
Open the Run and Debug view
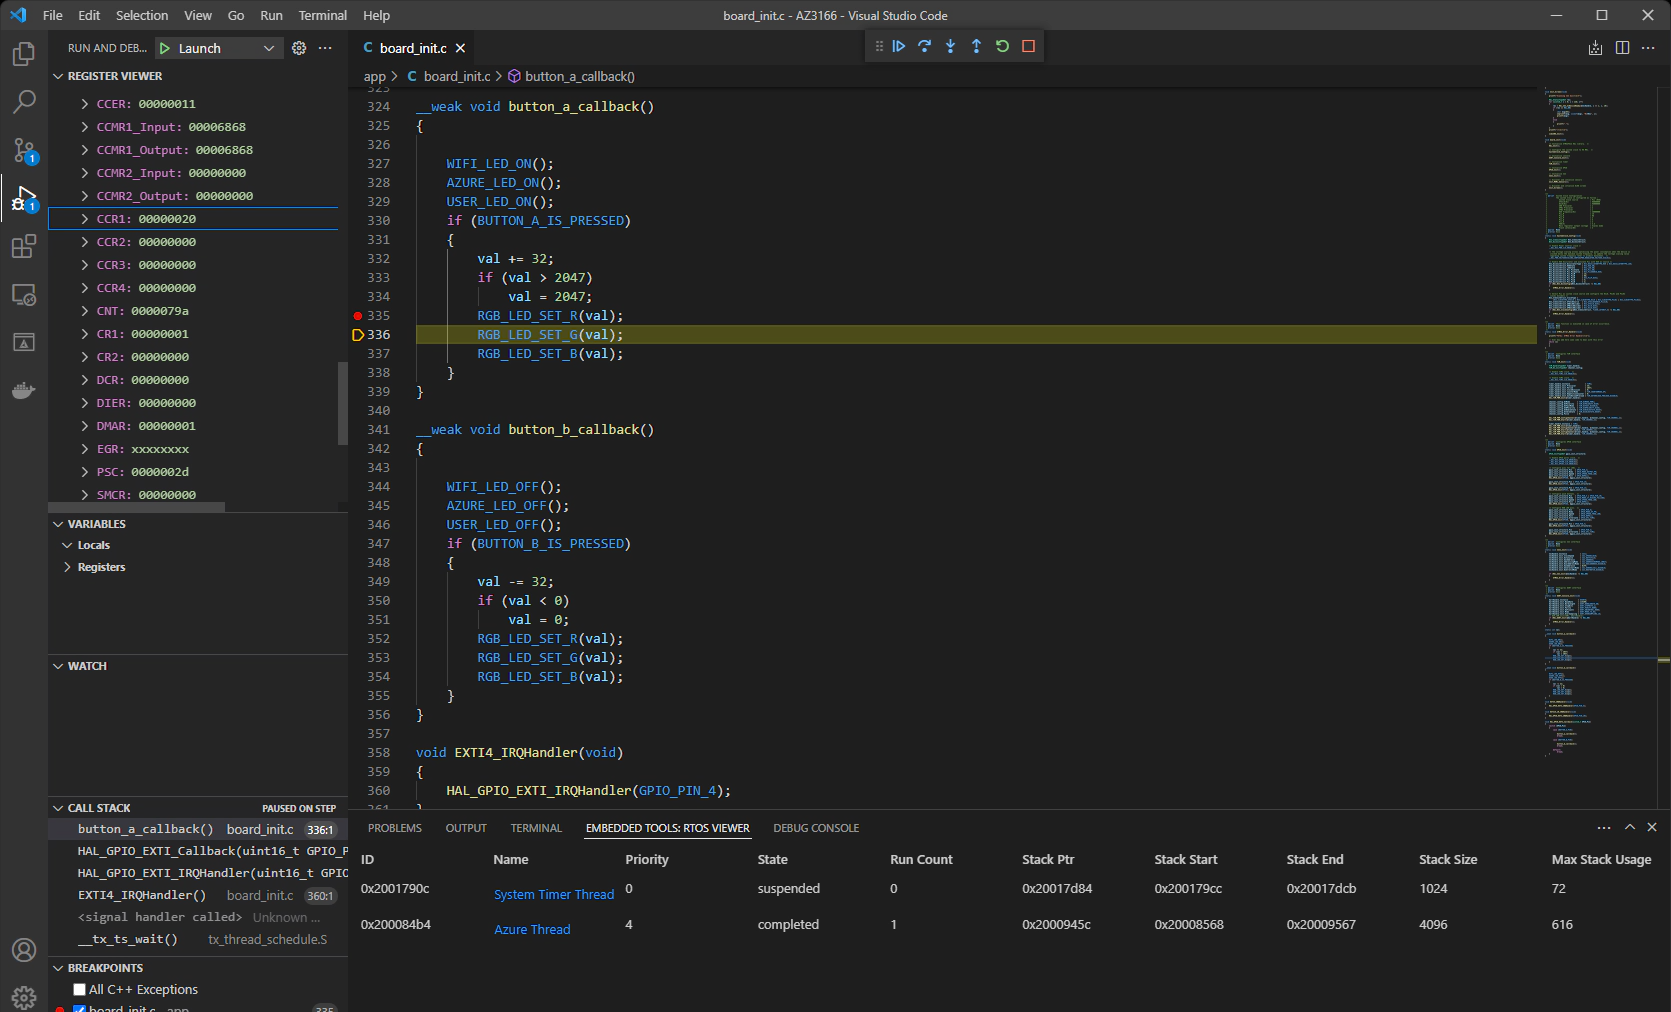tap(24, 198)
